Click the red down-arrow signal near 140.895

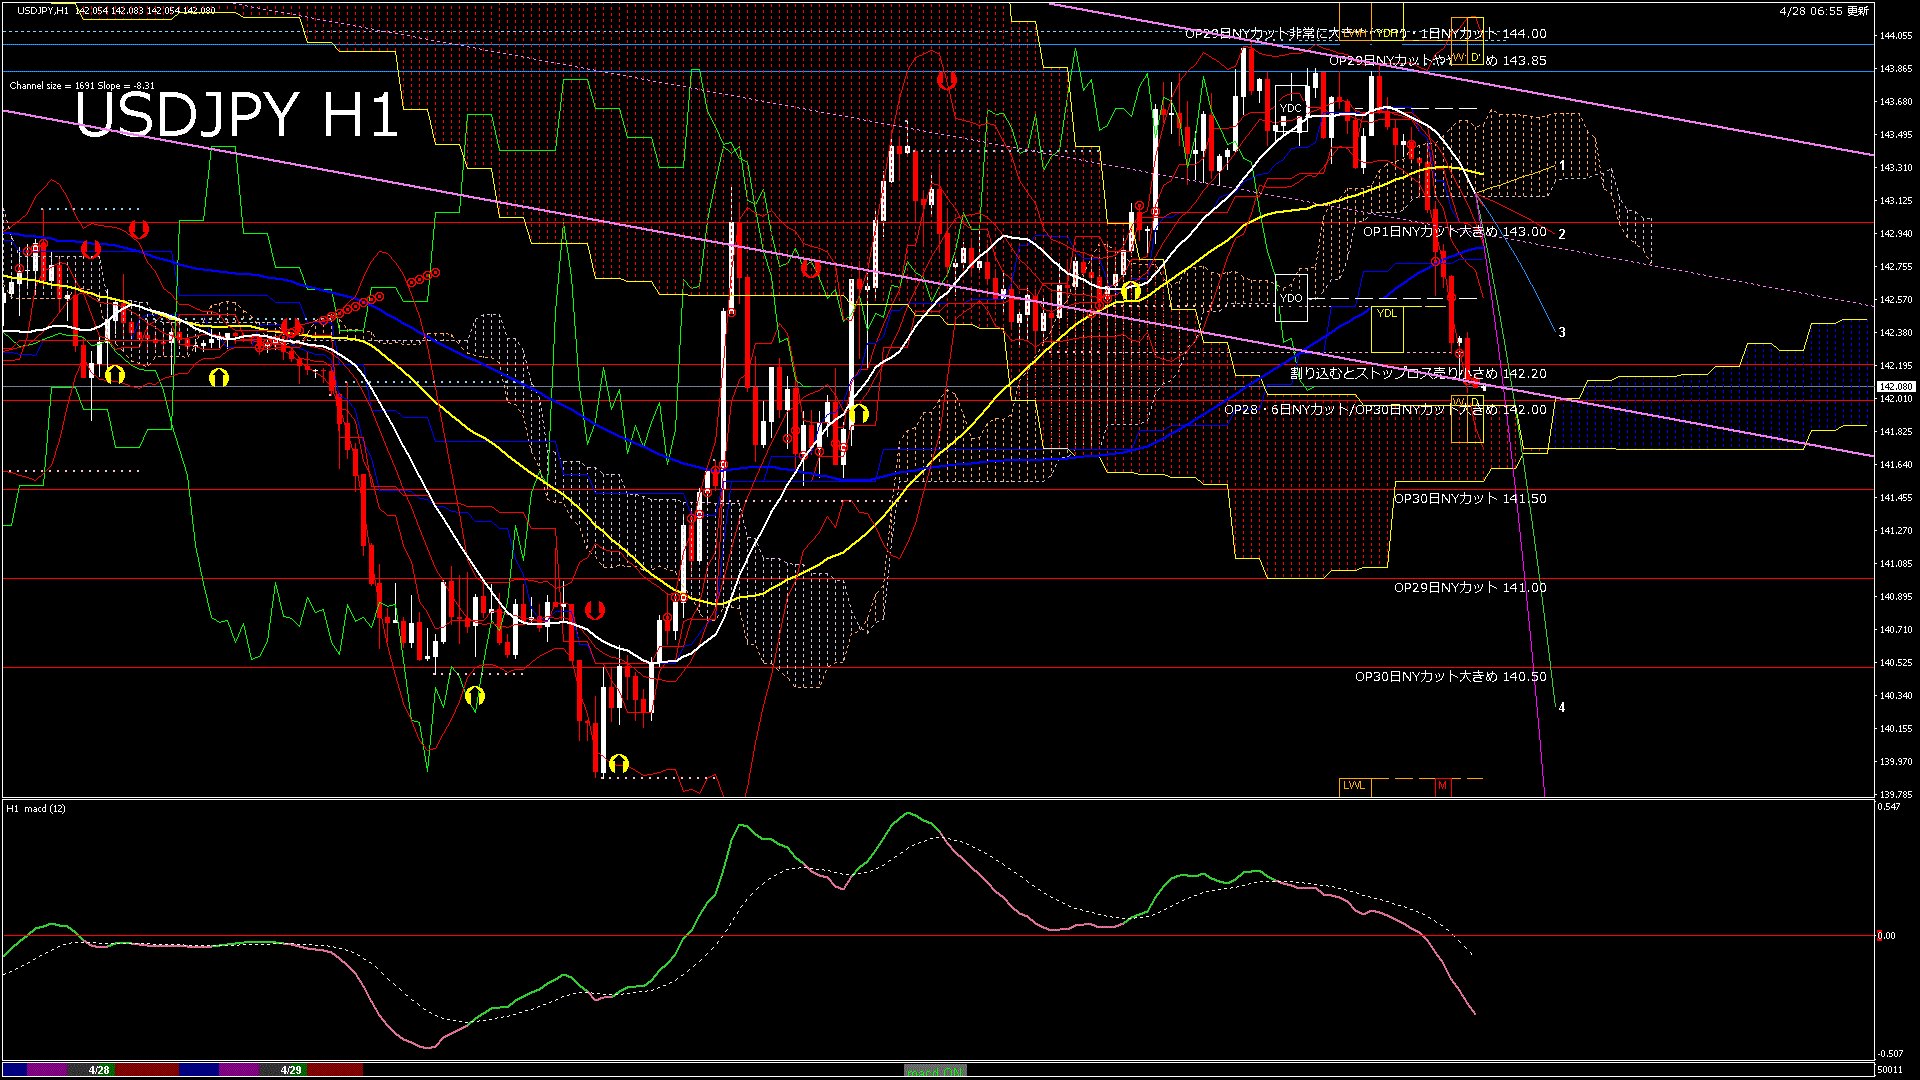pyautogui.click(x=594, y=609)
